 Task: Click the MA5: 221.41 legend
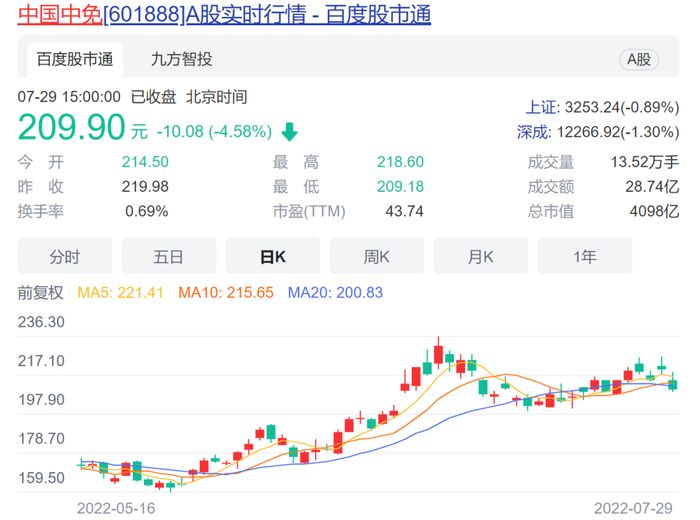tap(121, 293)
